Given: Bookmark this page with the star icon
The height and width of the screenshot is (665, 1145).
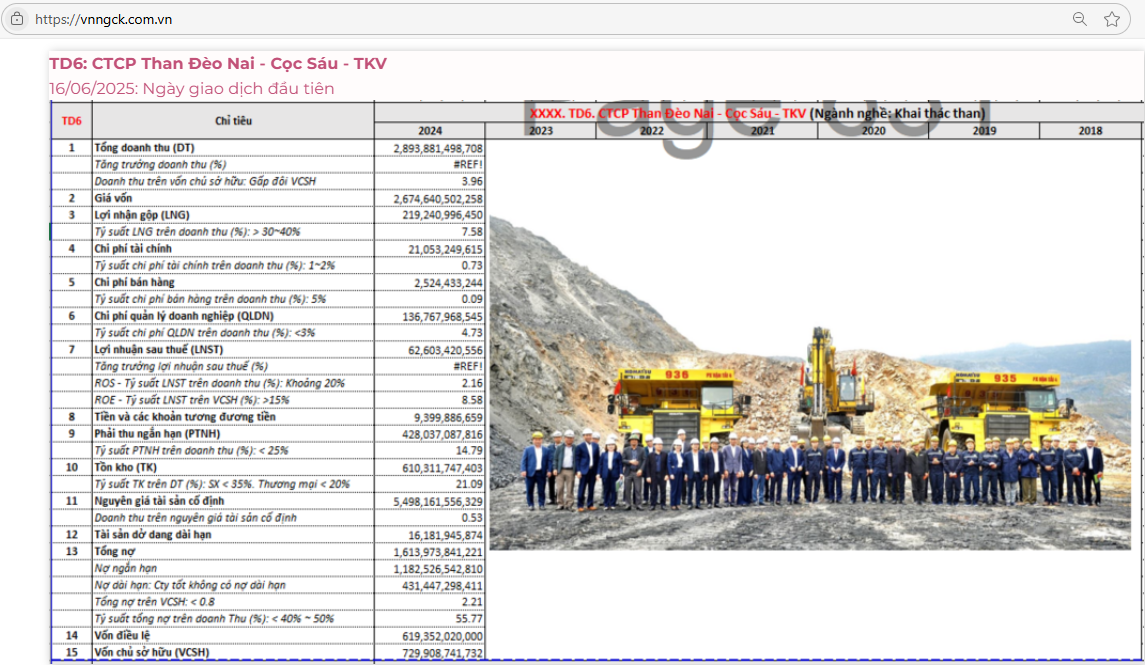Looking at the screenshot, I should [x=1111, y=19].
